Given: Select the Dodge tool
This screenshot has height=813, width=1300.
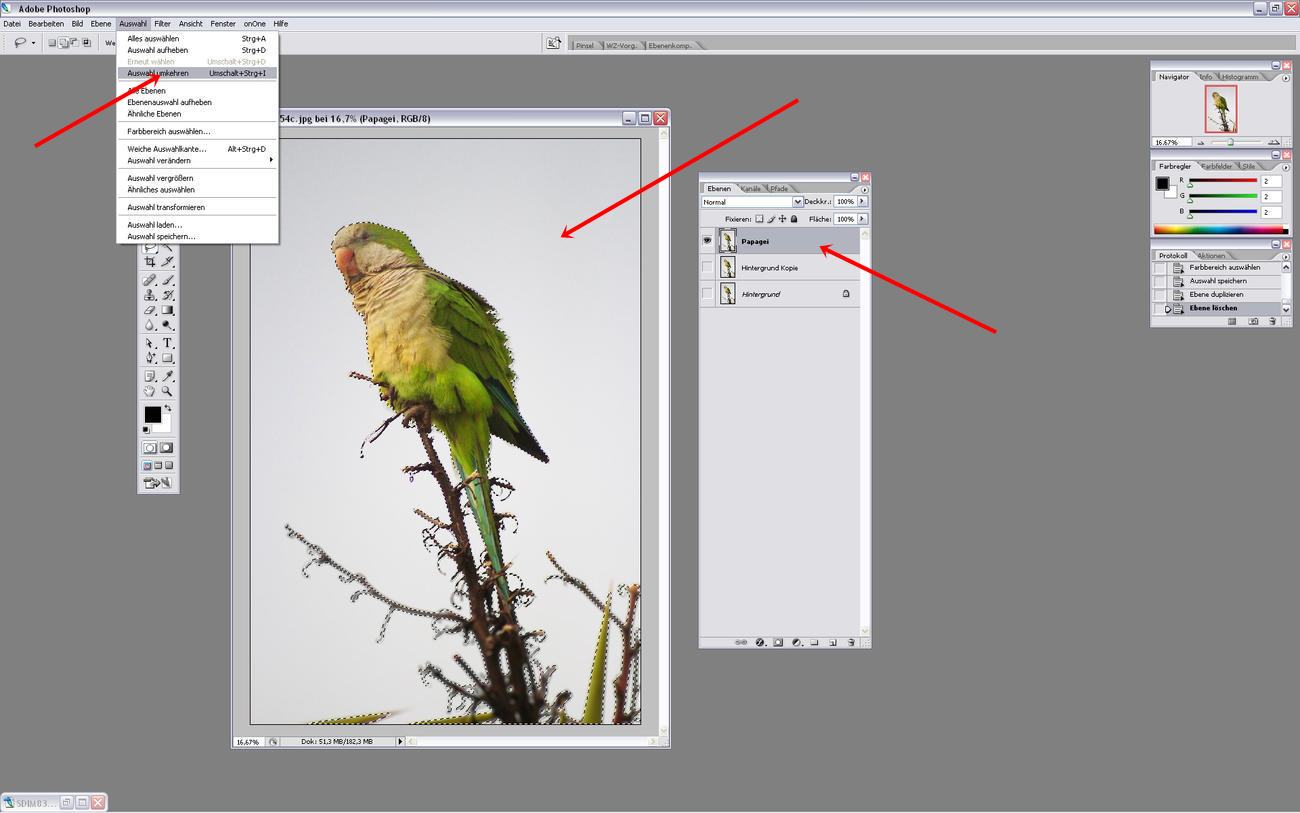Looking at the screenshot, I should coord(167,325).
